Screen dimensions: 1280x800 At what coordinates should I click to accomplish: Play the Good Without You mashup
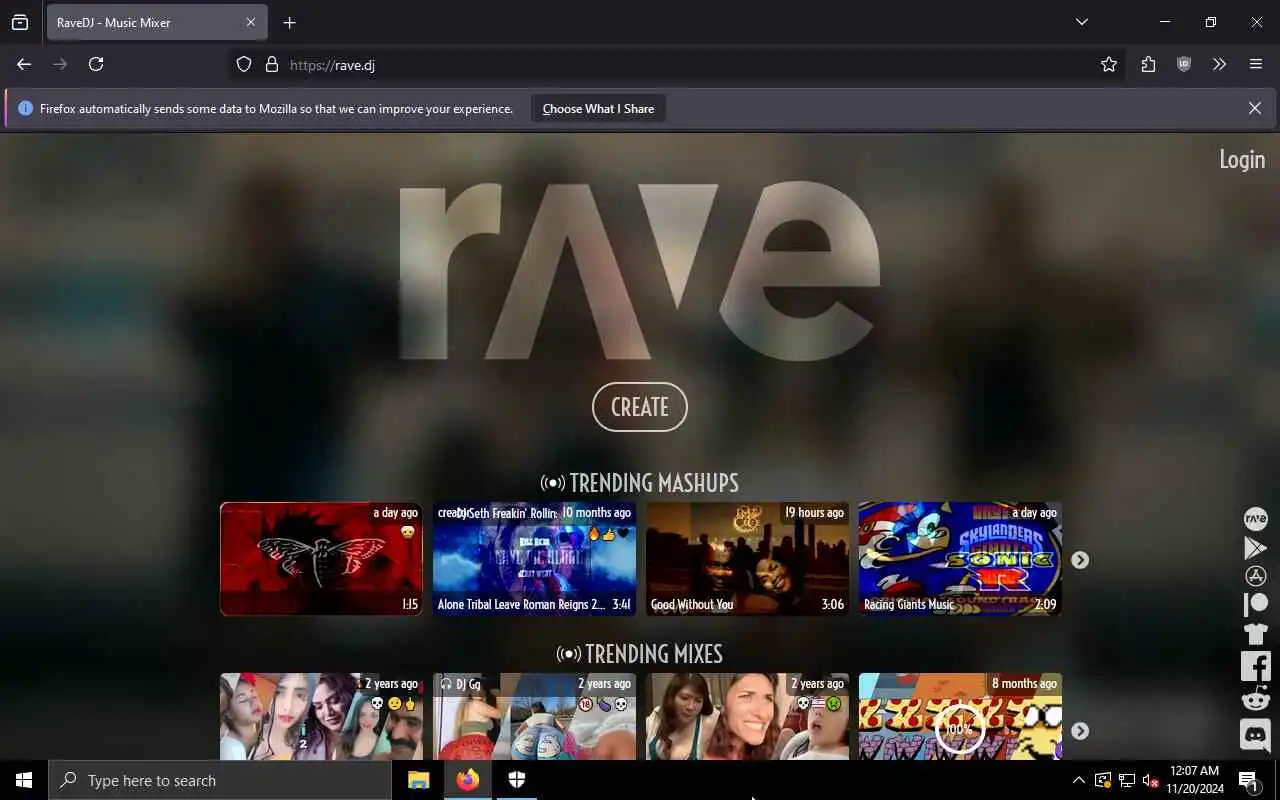pyautogui.click(x=747, y=559)
